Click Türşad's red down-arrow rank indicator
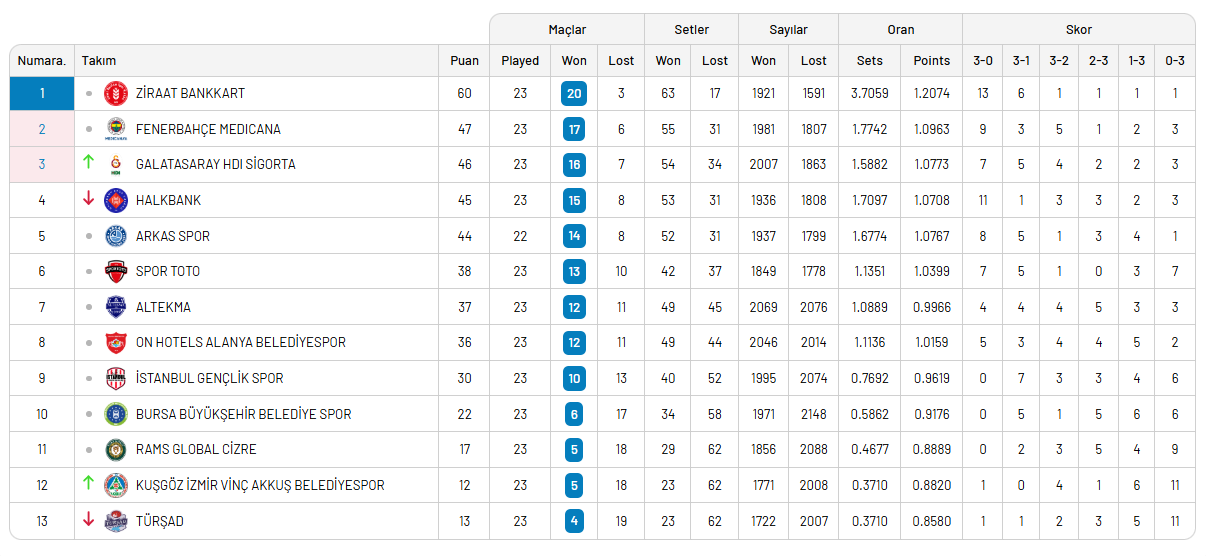Screen dimensions: 1206x556 click(x=89, y=520)
